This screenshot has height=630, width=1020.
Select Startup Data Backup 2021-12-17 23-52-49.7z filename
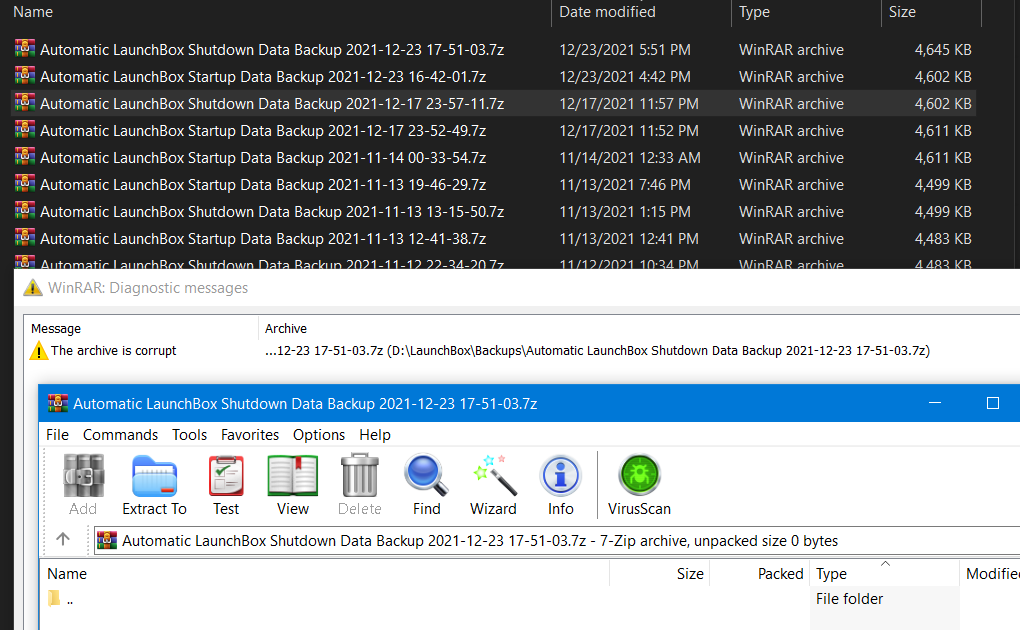(263, 131)
